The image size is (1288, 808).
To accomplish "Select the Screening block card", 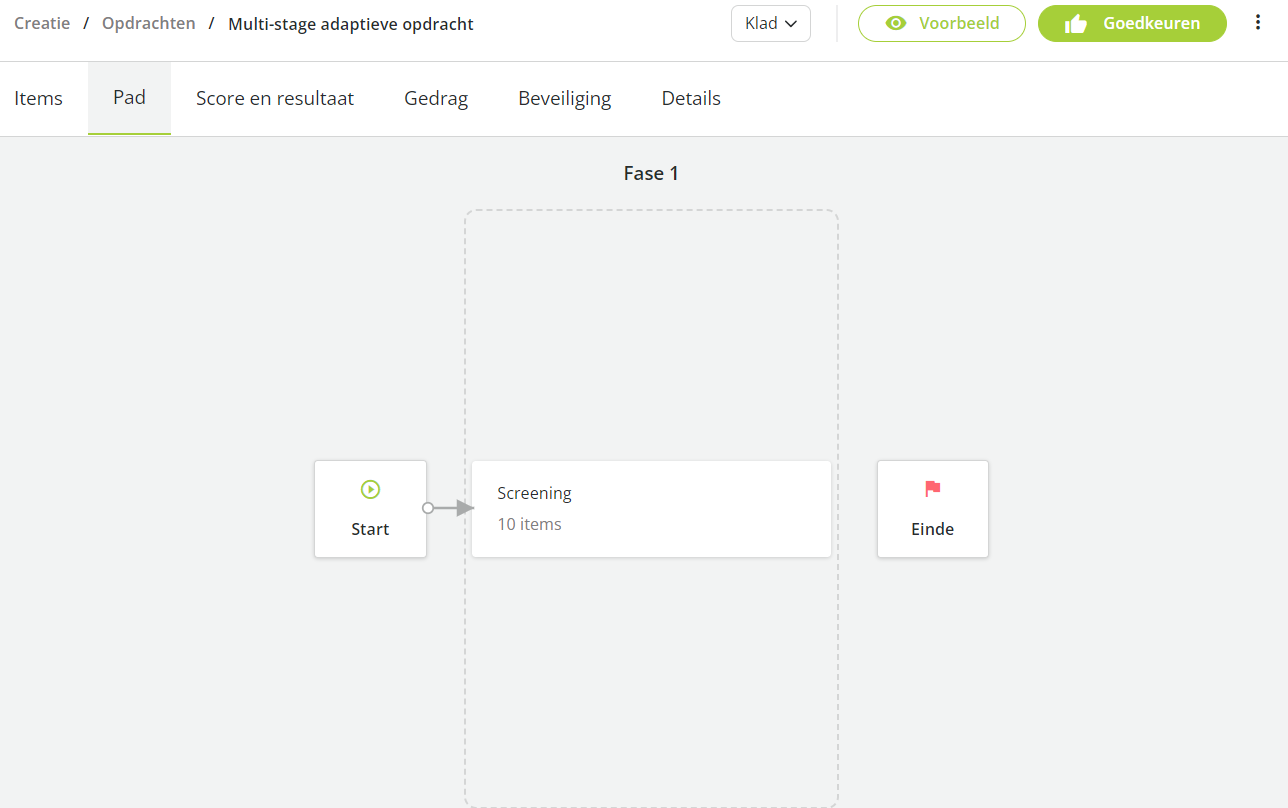I will (x=651, y=509).
